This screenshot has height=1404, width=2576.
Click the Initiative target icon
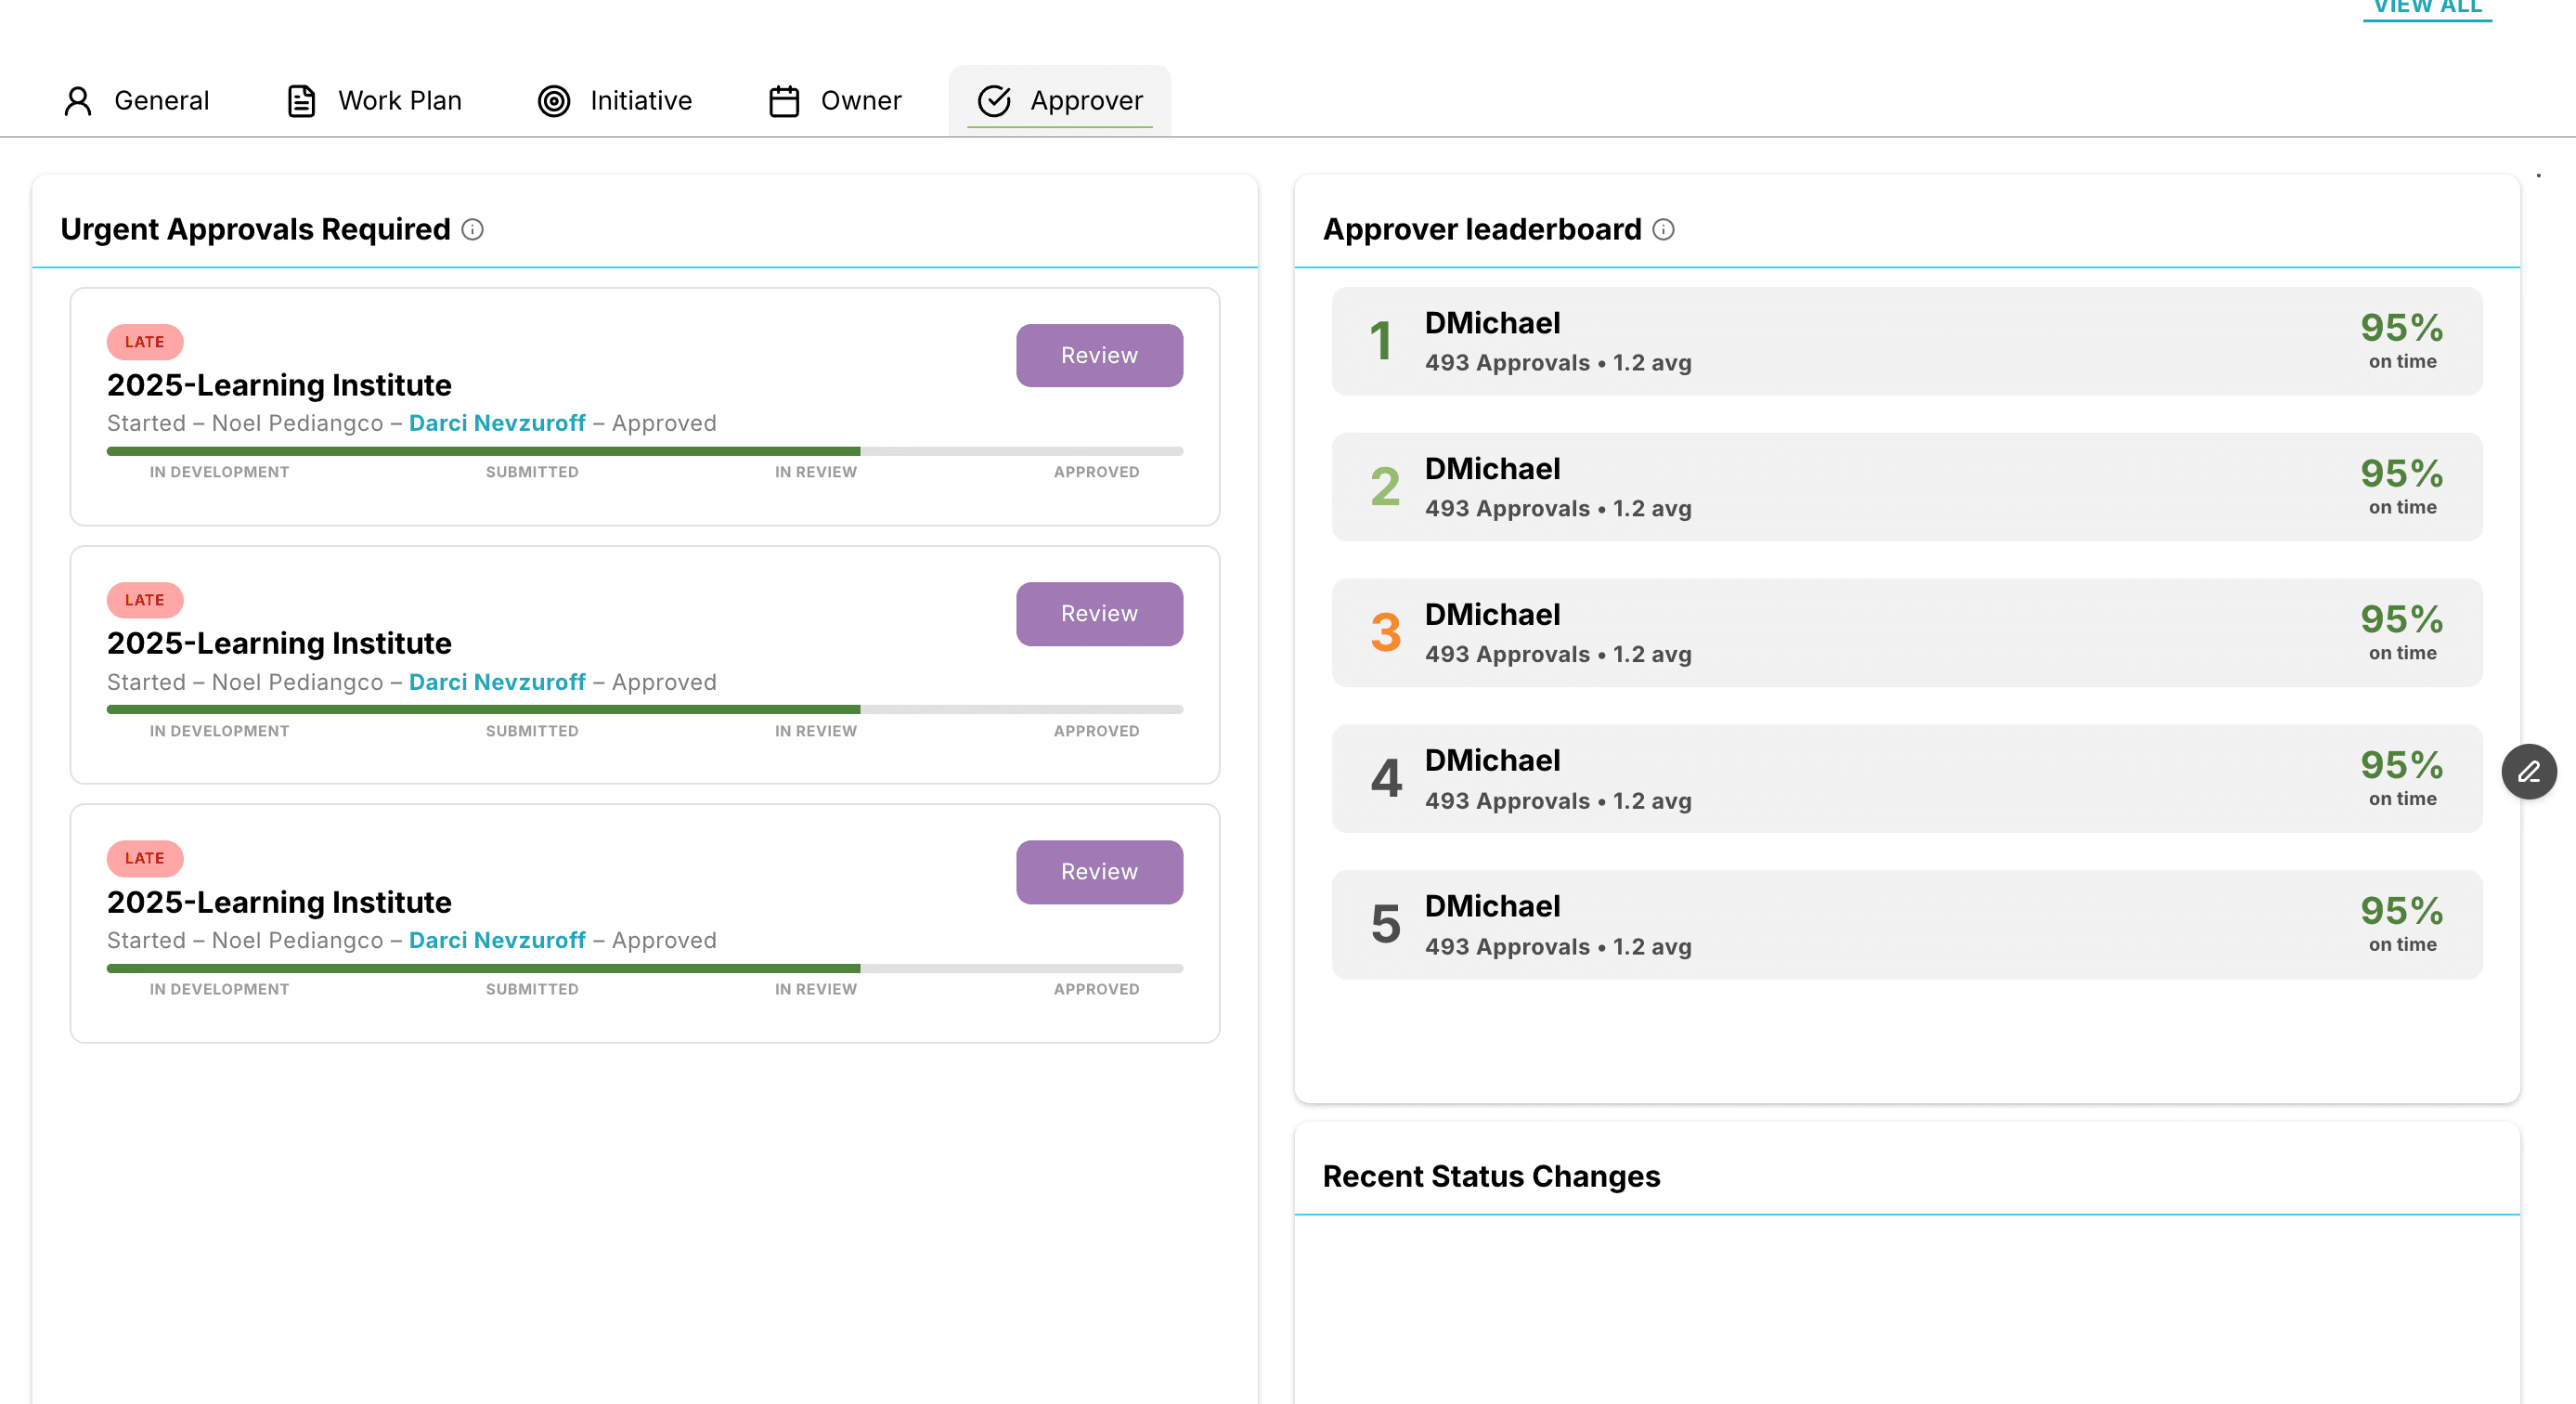click(554, 101)
